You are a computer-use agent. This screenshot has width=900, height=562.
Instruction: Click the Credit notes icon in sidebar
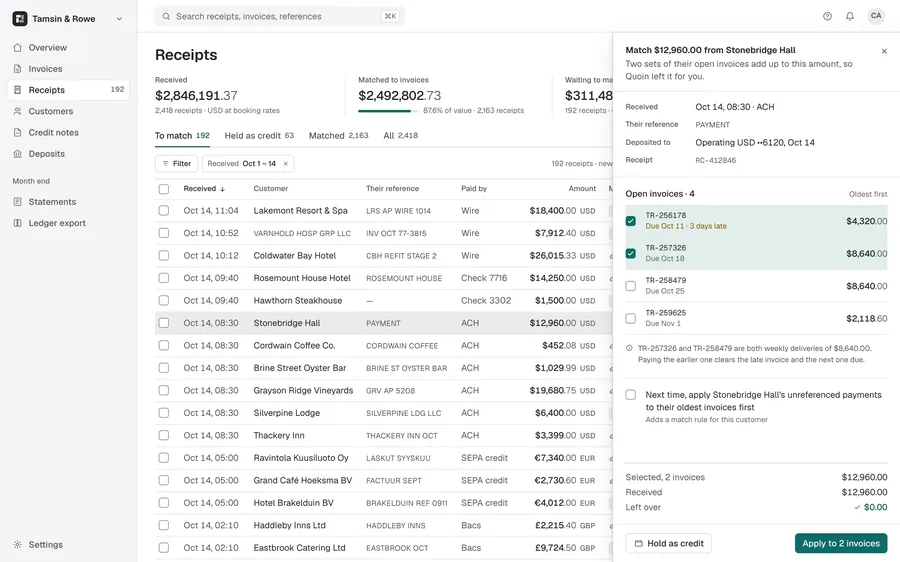coord(17,133)
